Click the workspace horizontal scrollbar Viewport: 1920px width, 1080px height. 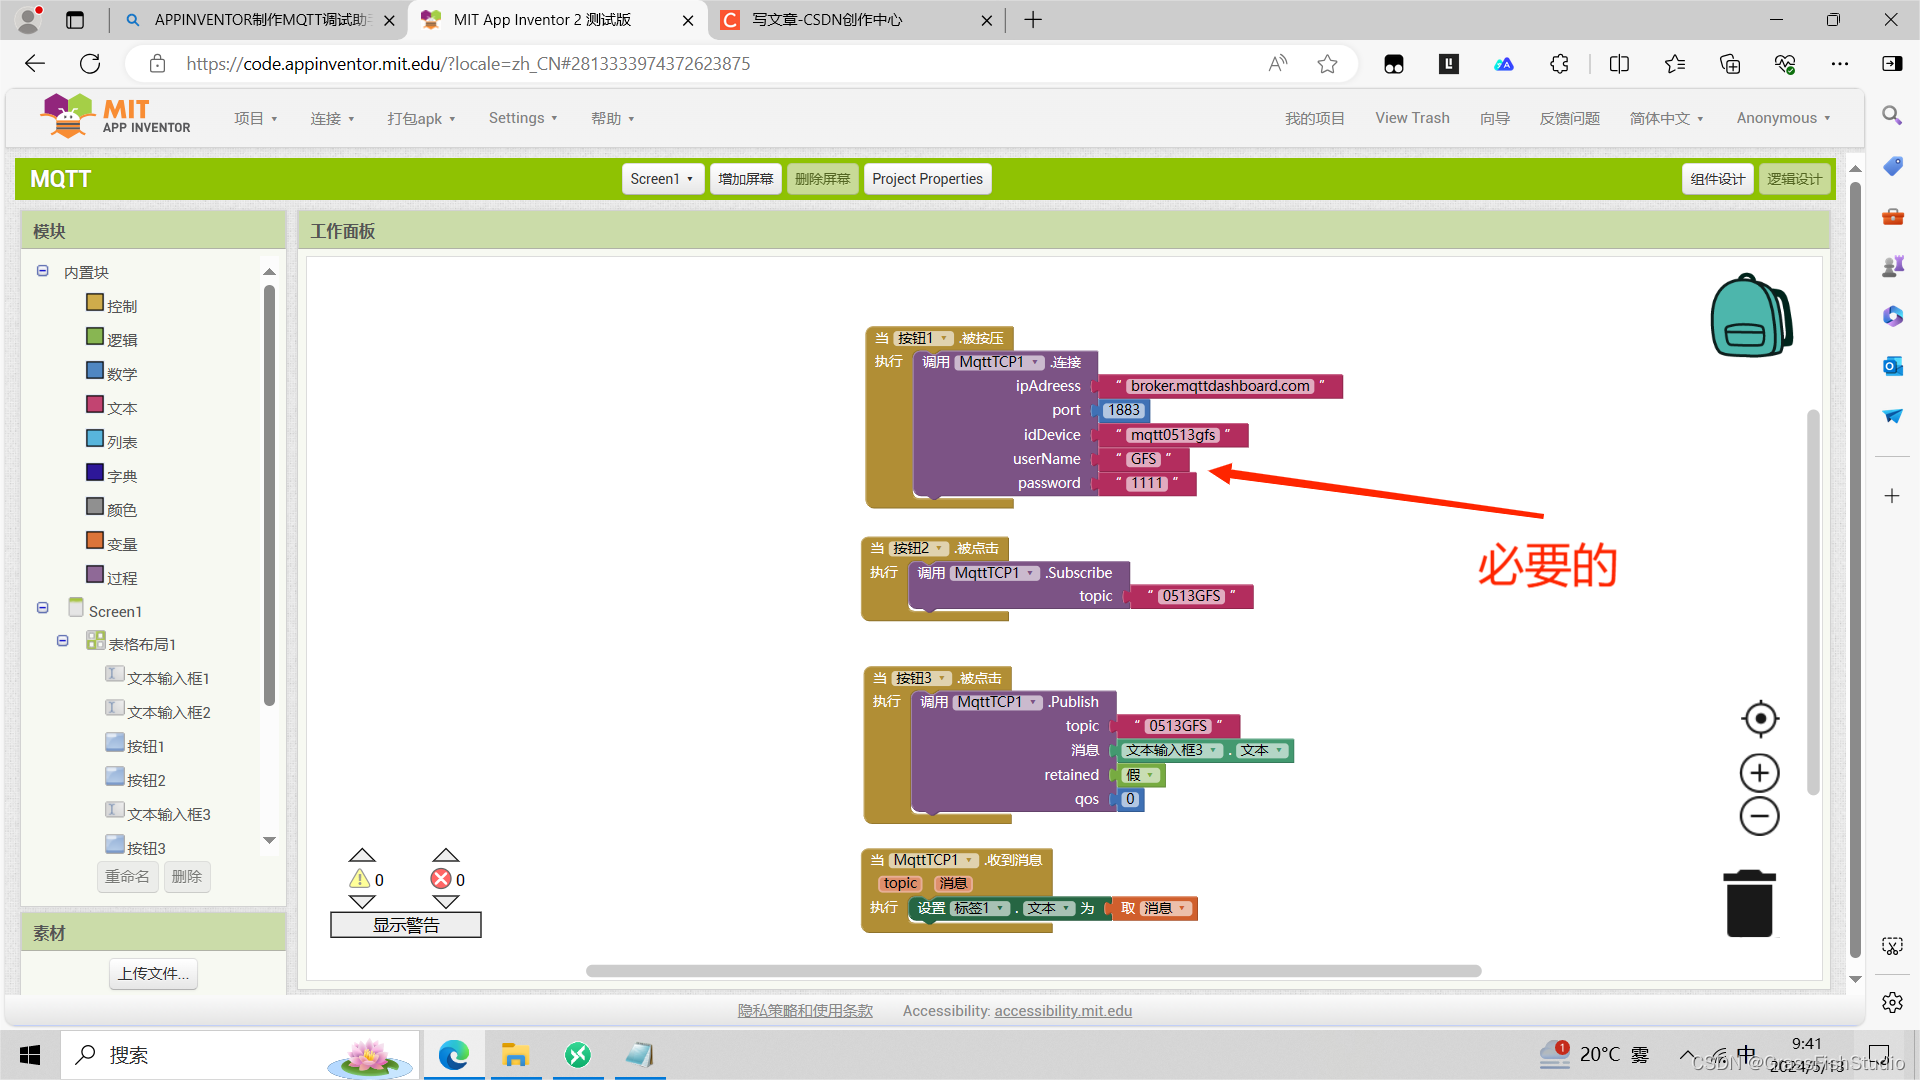point(1032,971)
